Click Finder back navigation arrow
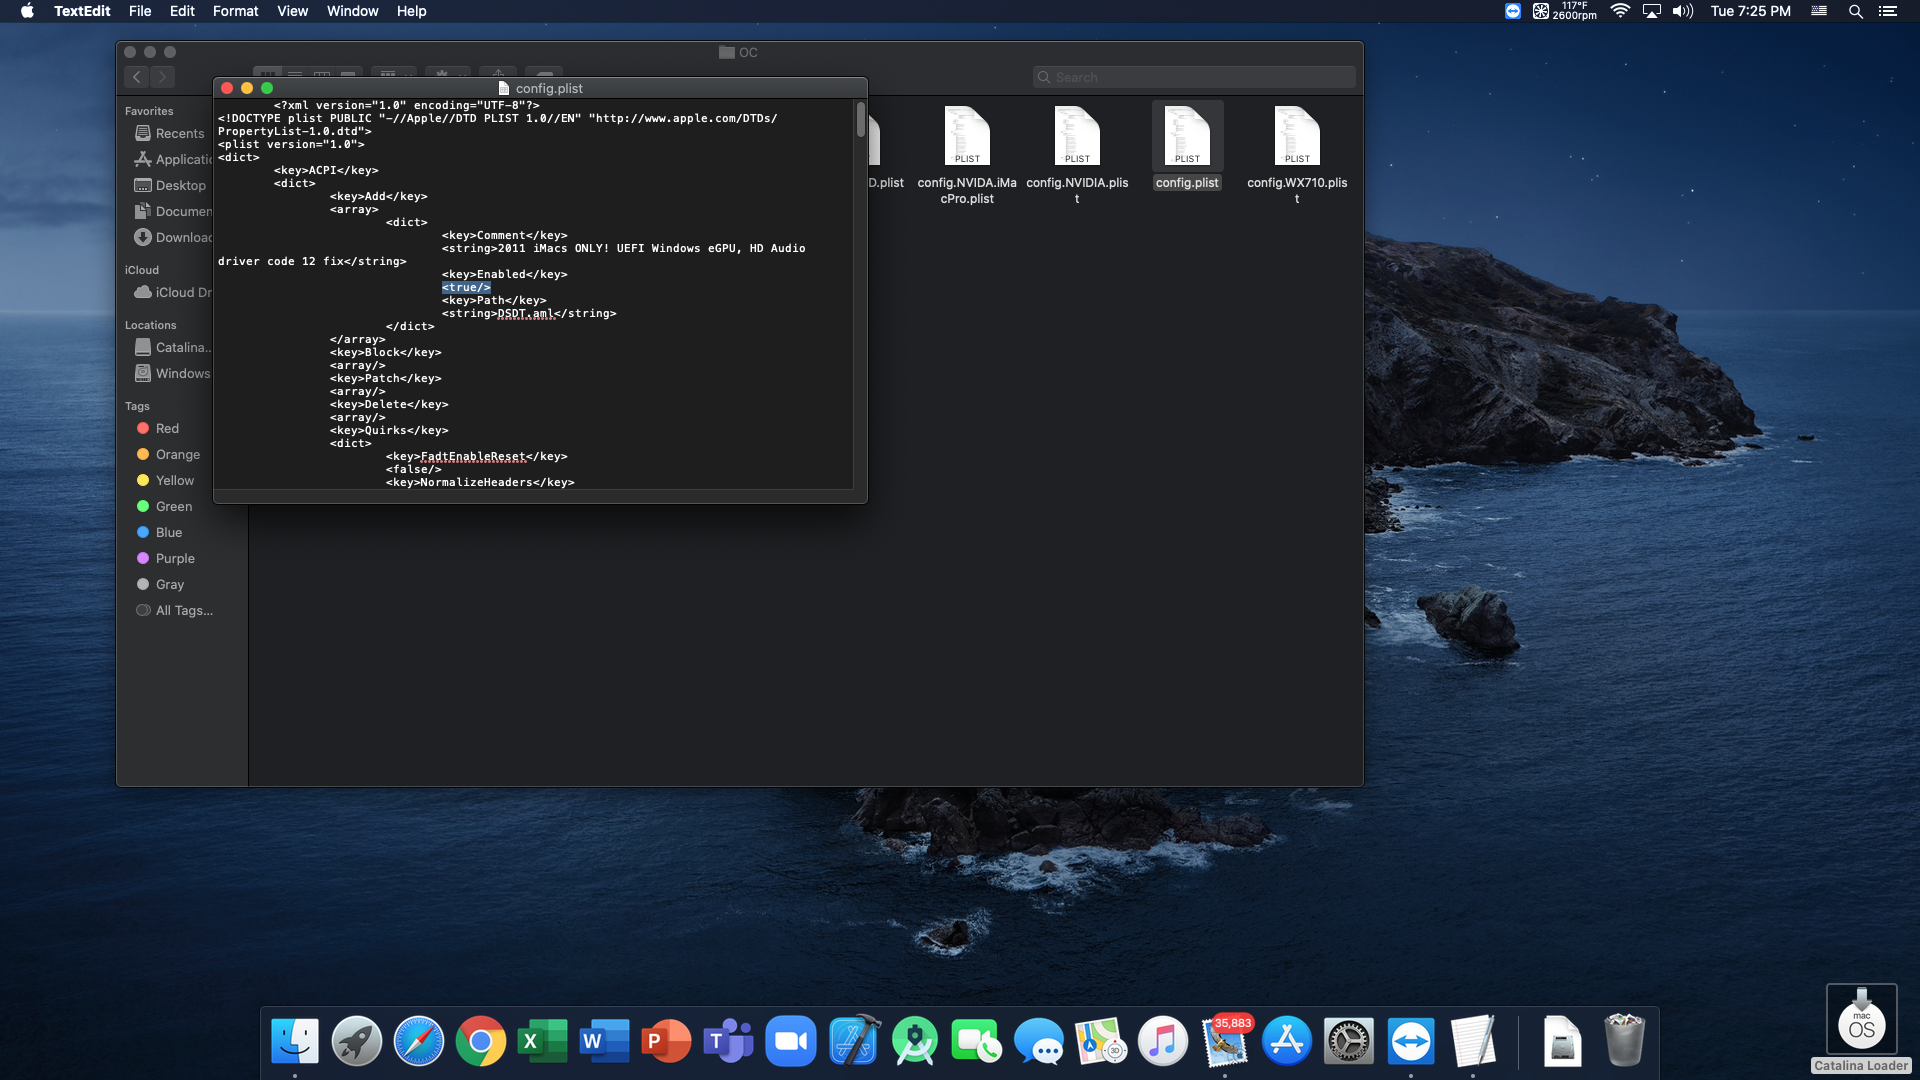This screenshot has width=1920, height=1080. pyautogui.click(x=137, y=77)
